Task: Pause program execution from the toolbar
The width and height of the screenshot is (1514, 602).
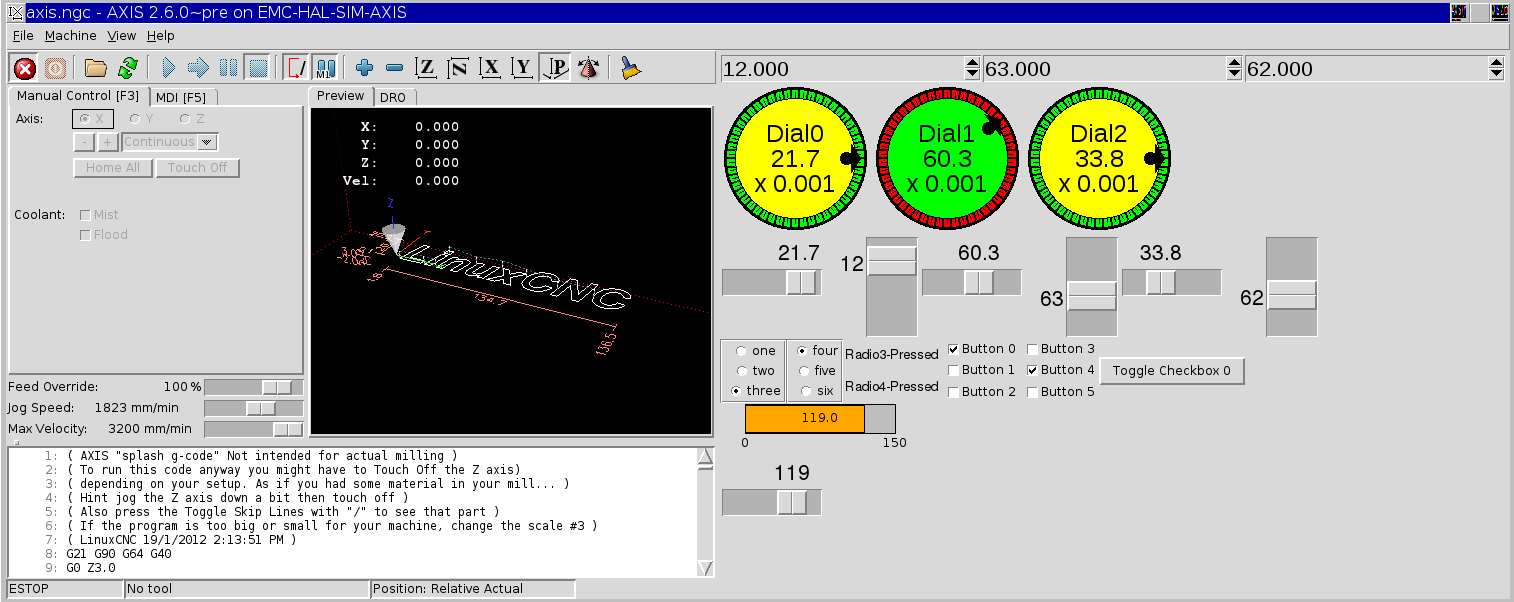Action: pos(229,68)
